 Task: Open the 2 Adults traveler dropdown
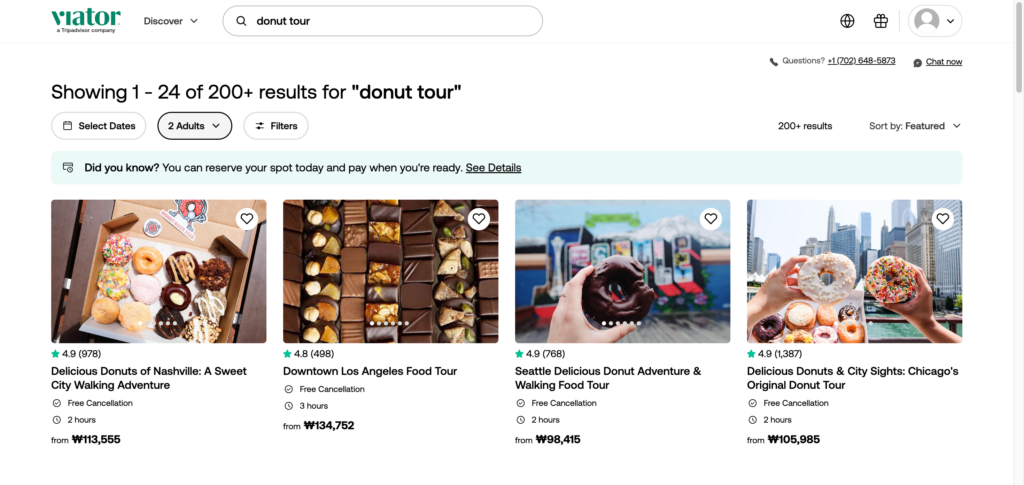point(194,126)
